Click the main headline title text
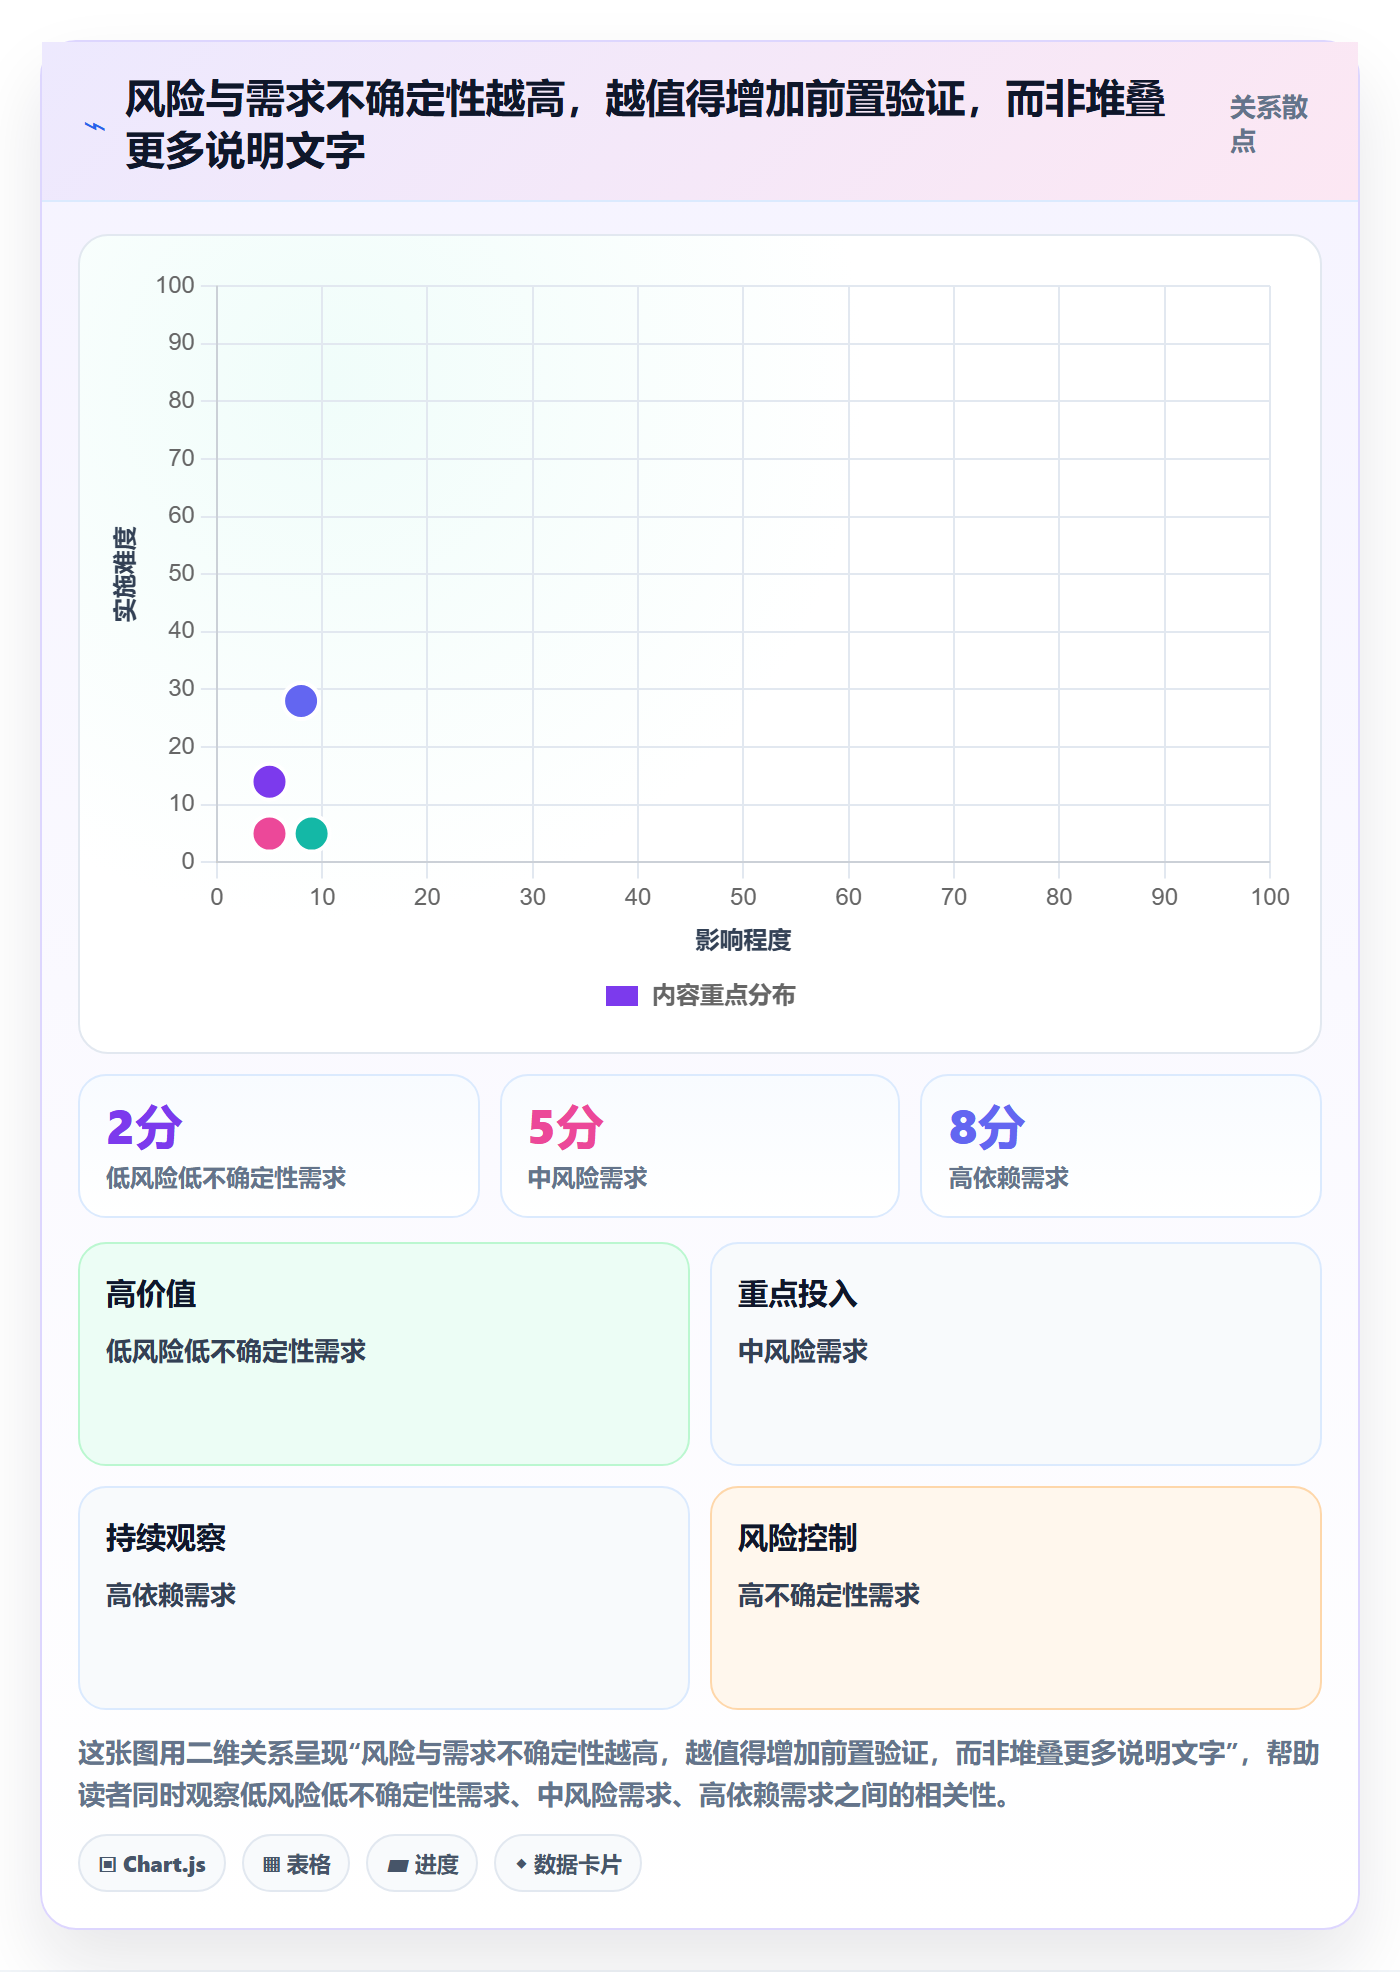 645,125
